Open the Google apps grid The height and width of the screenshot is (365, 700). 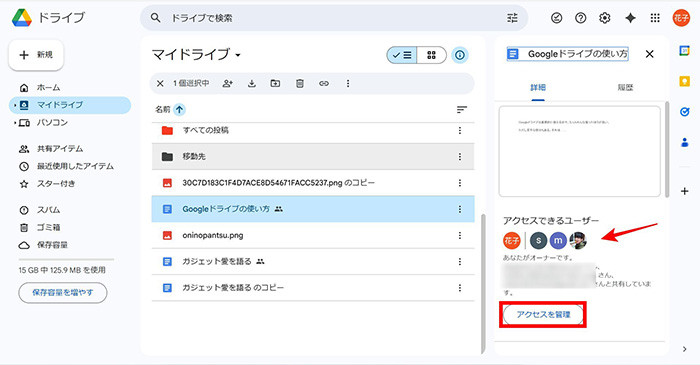(655, 18)
